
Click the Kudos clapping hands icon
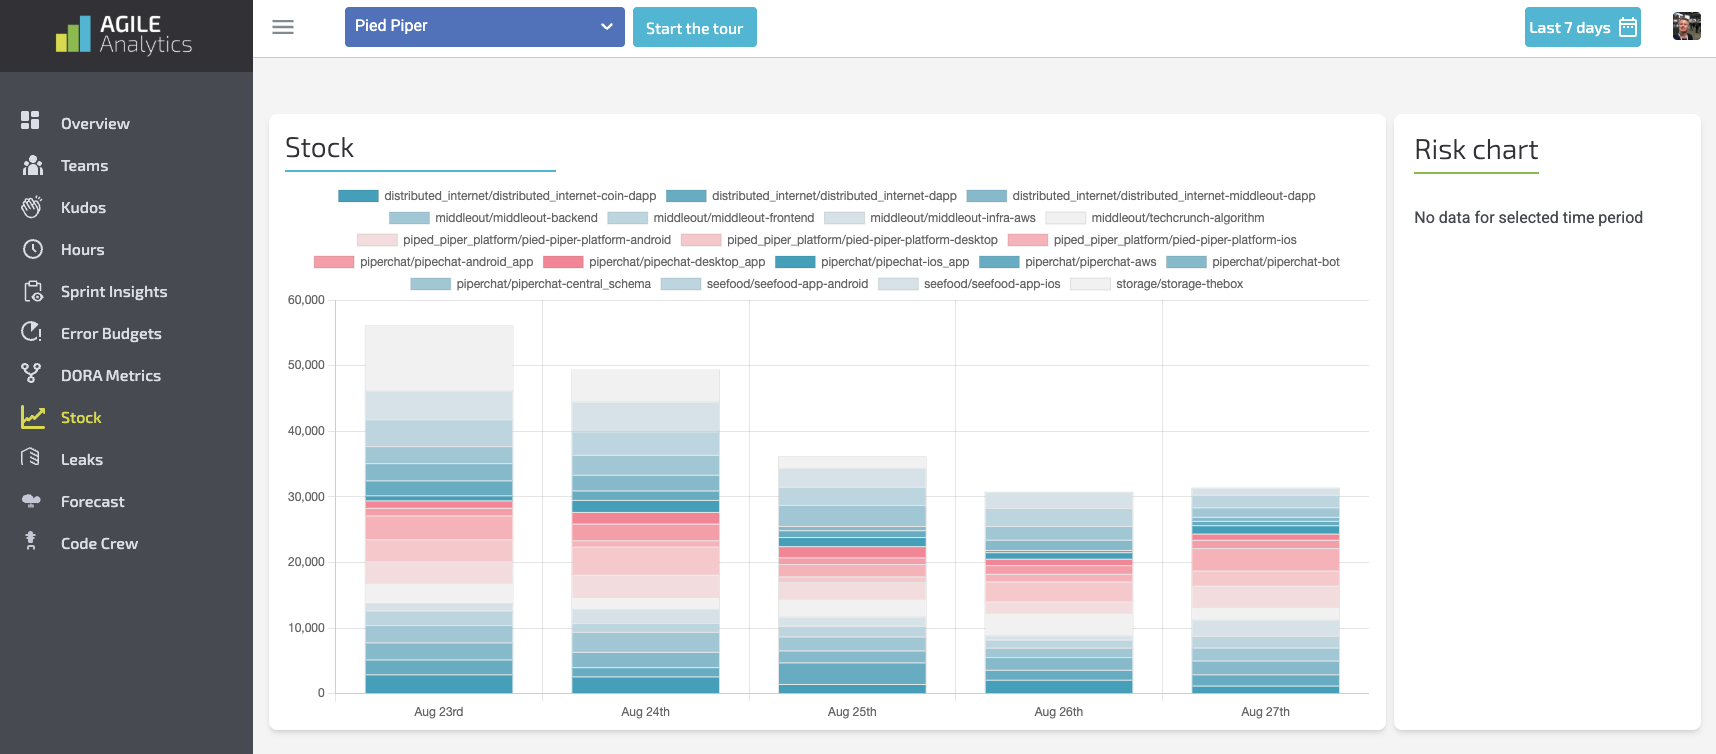point(32,207)
